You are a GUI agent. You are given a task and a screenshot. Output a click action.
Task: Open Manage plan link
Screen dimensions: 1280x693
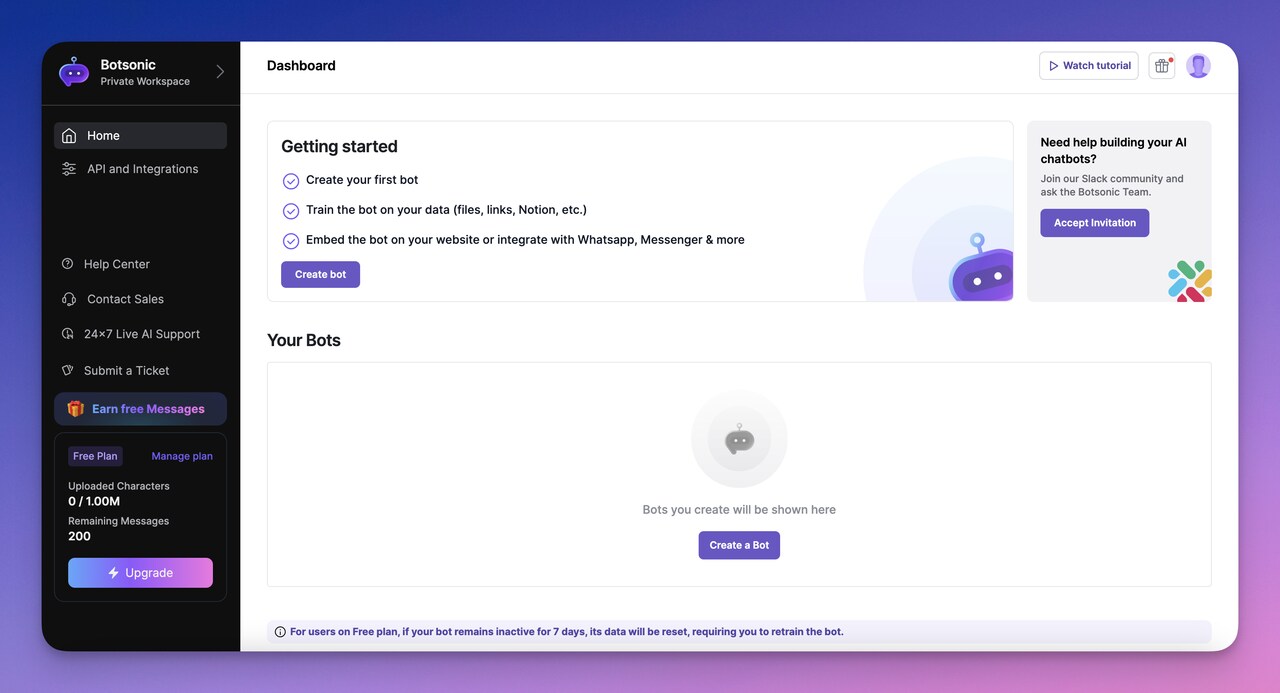pyautogui.click(x=181, y=455)
